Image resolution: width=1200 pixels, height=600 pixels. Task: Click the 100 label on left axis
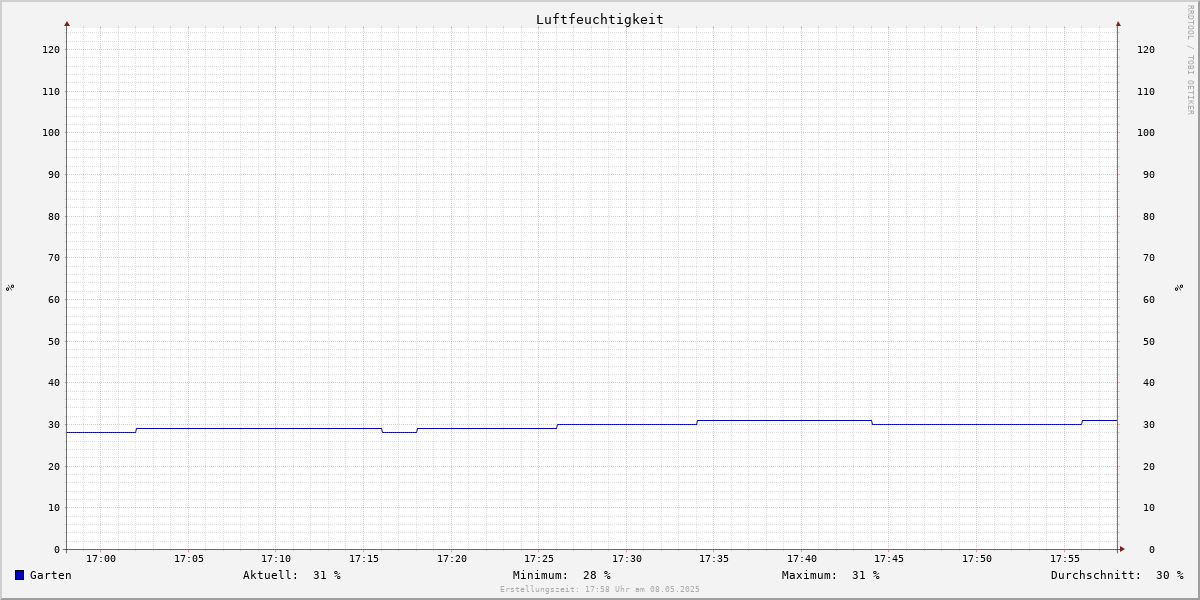coord(51,133)
